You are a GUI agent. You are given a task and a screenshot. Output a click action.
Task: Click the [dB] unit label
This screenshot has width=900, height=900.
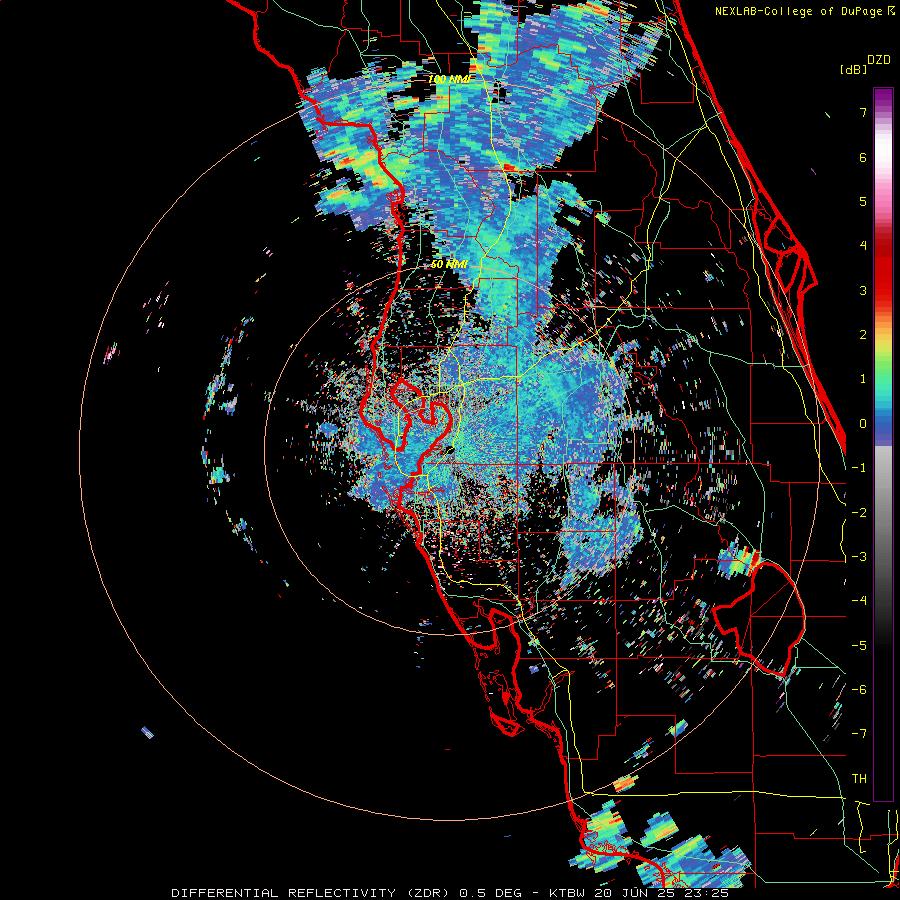pos(854,69)
